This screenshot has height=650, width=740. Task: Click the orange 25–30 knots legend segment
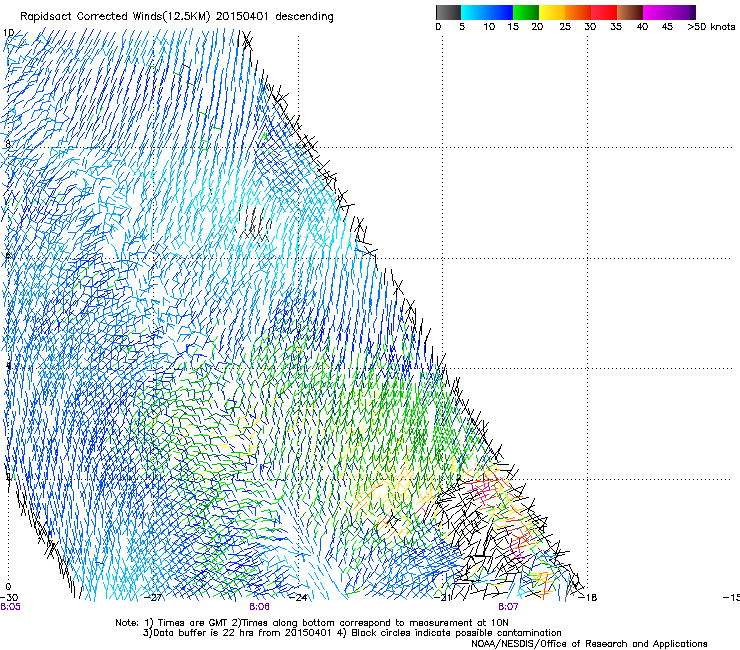pyautogui.click(x=578, y=12)
